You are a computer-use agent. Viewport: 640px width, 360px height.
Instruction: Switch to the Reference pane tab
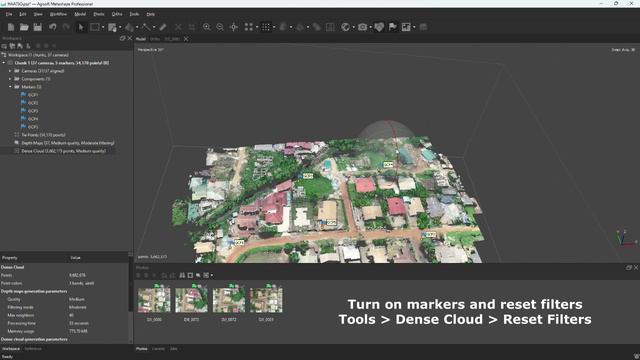click(33, 349)
